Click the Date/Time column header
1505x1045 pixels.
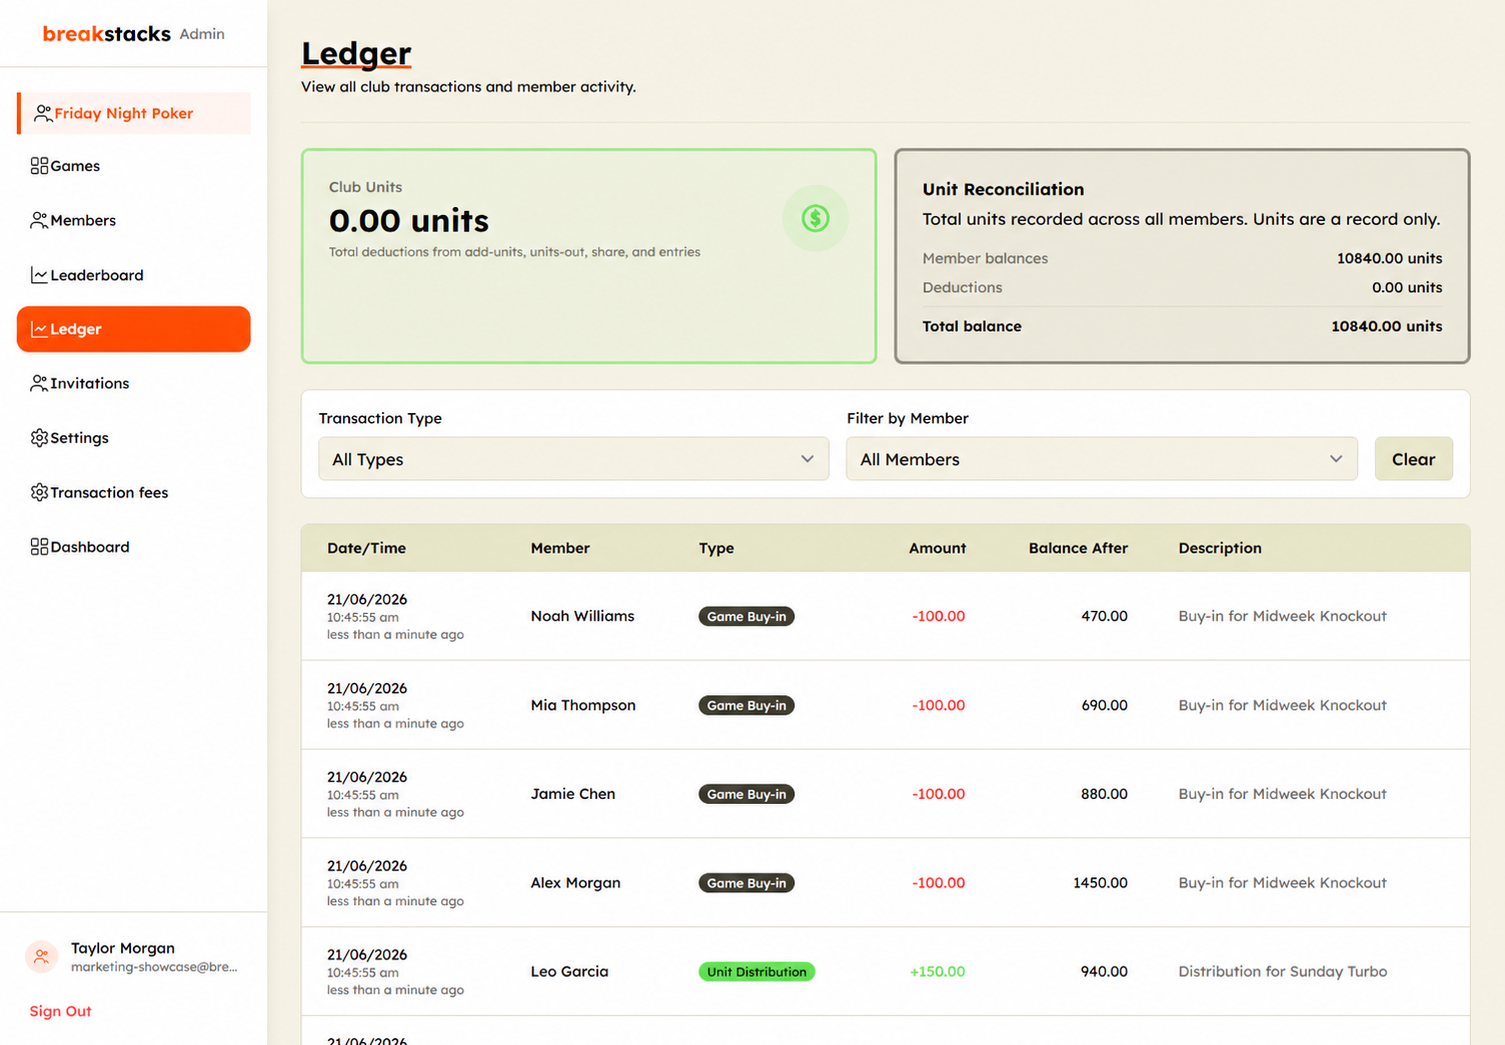[x=366, y=548]
